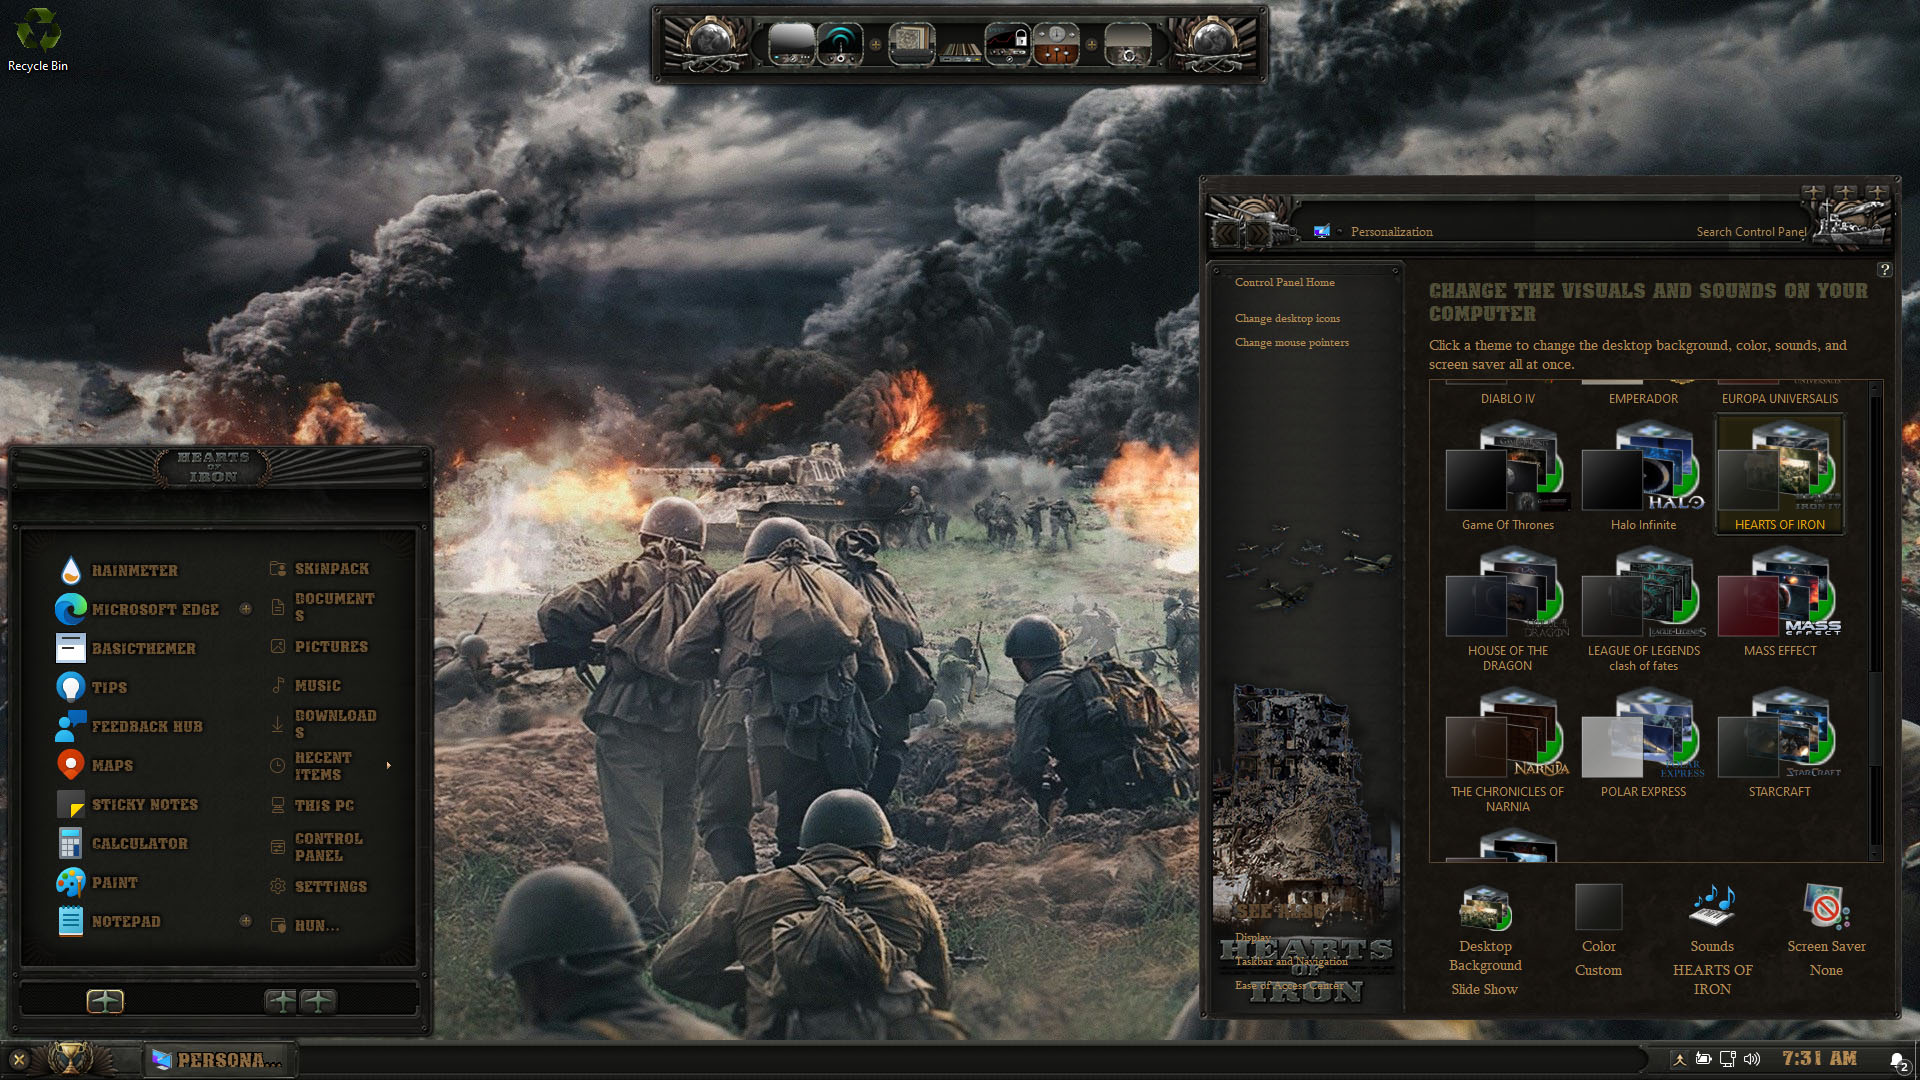Image resolution: width=1920 pixels, height=1080 pixels.
Task: Expand Recent Items submenu arrow
Action: click(388, 766)
